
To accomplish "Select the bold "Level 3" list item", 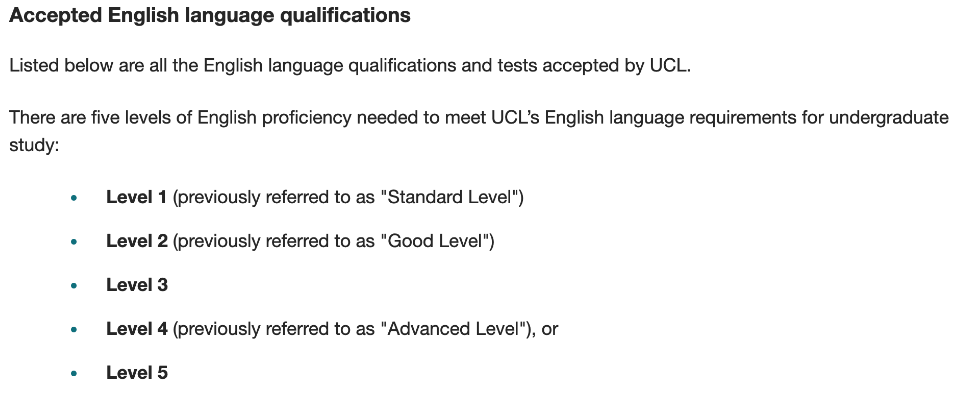I will [x=137, y=285].
